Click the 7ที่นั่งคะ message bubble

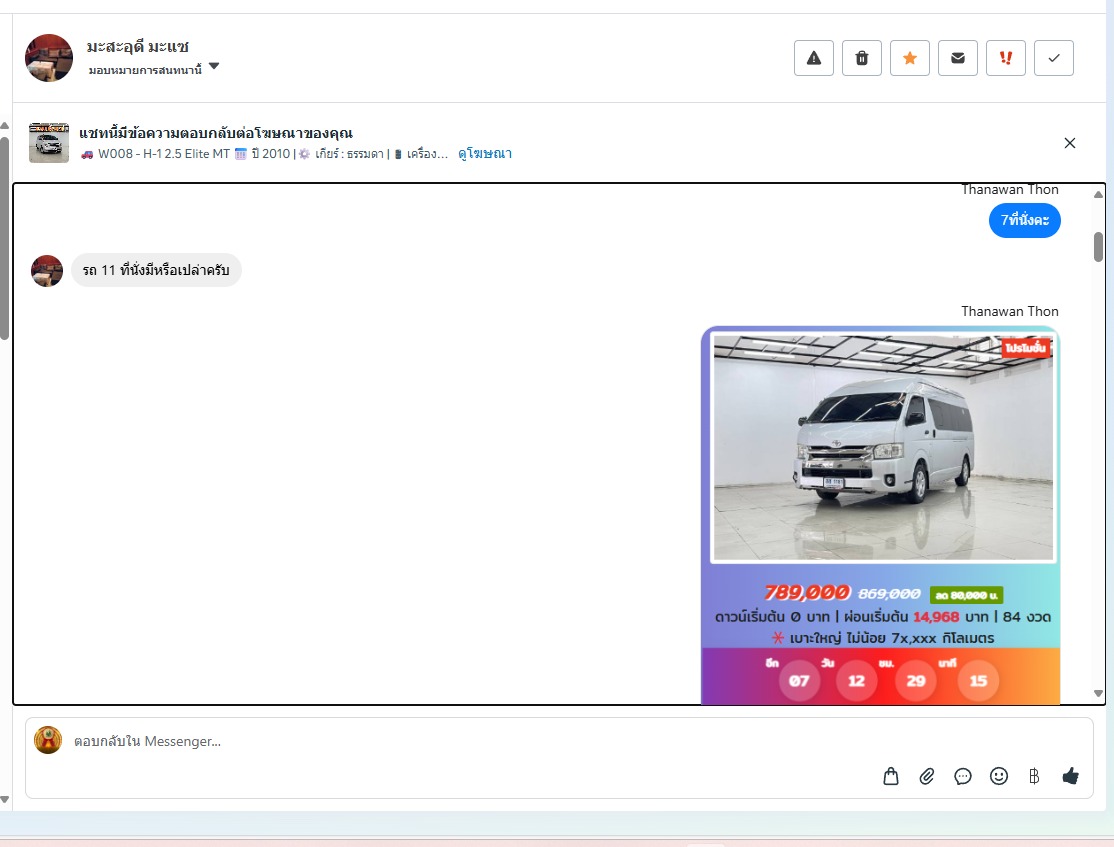[x=1024, y=220]
